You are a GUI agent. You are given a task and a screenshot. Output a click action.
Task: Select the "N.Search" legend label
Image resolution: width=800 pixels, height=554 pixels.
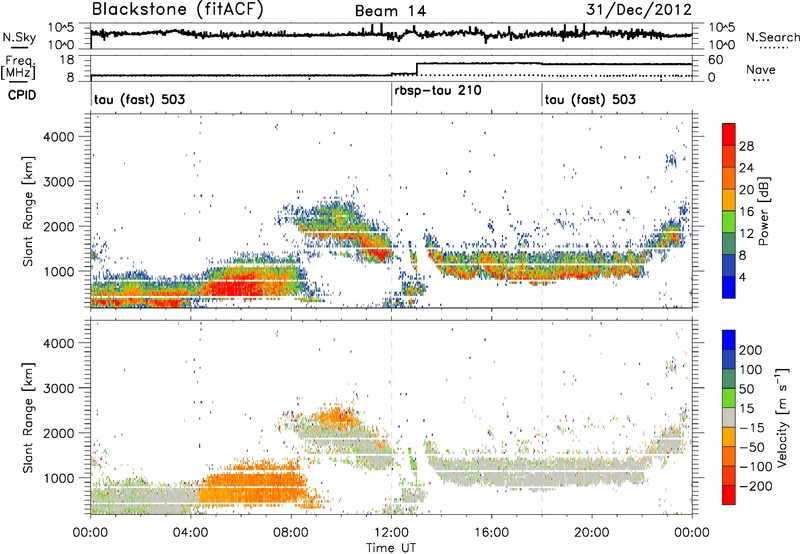pos(773,37)
